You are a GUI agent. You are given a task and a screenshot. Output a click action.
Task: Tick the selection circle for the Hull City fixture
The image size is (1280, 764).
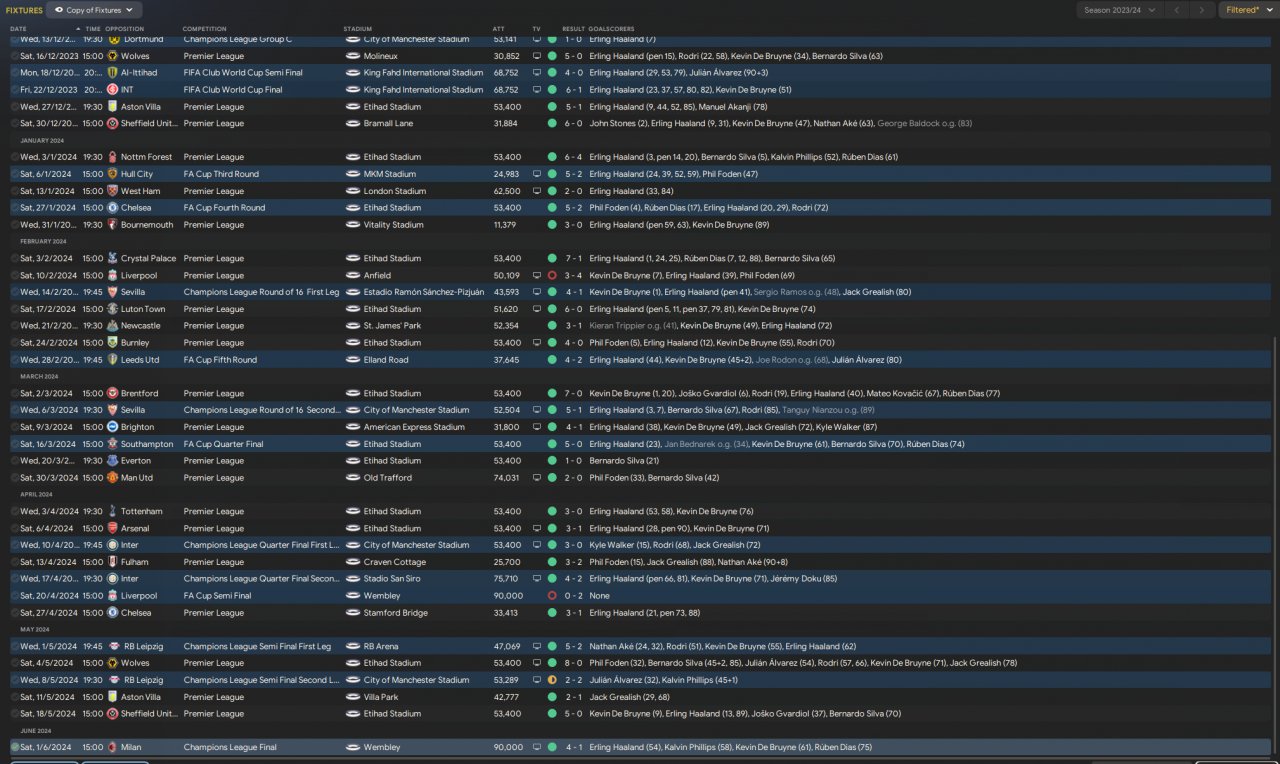pos(14,174)
